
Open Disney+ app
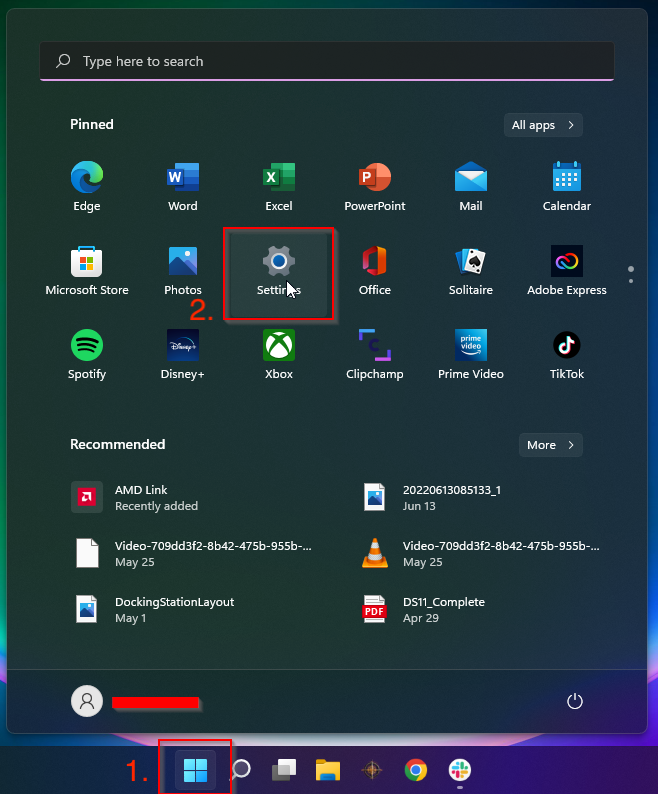coord(183,354)
